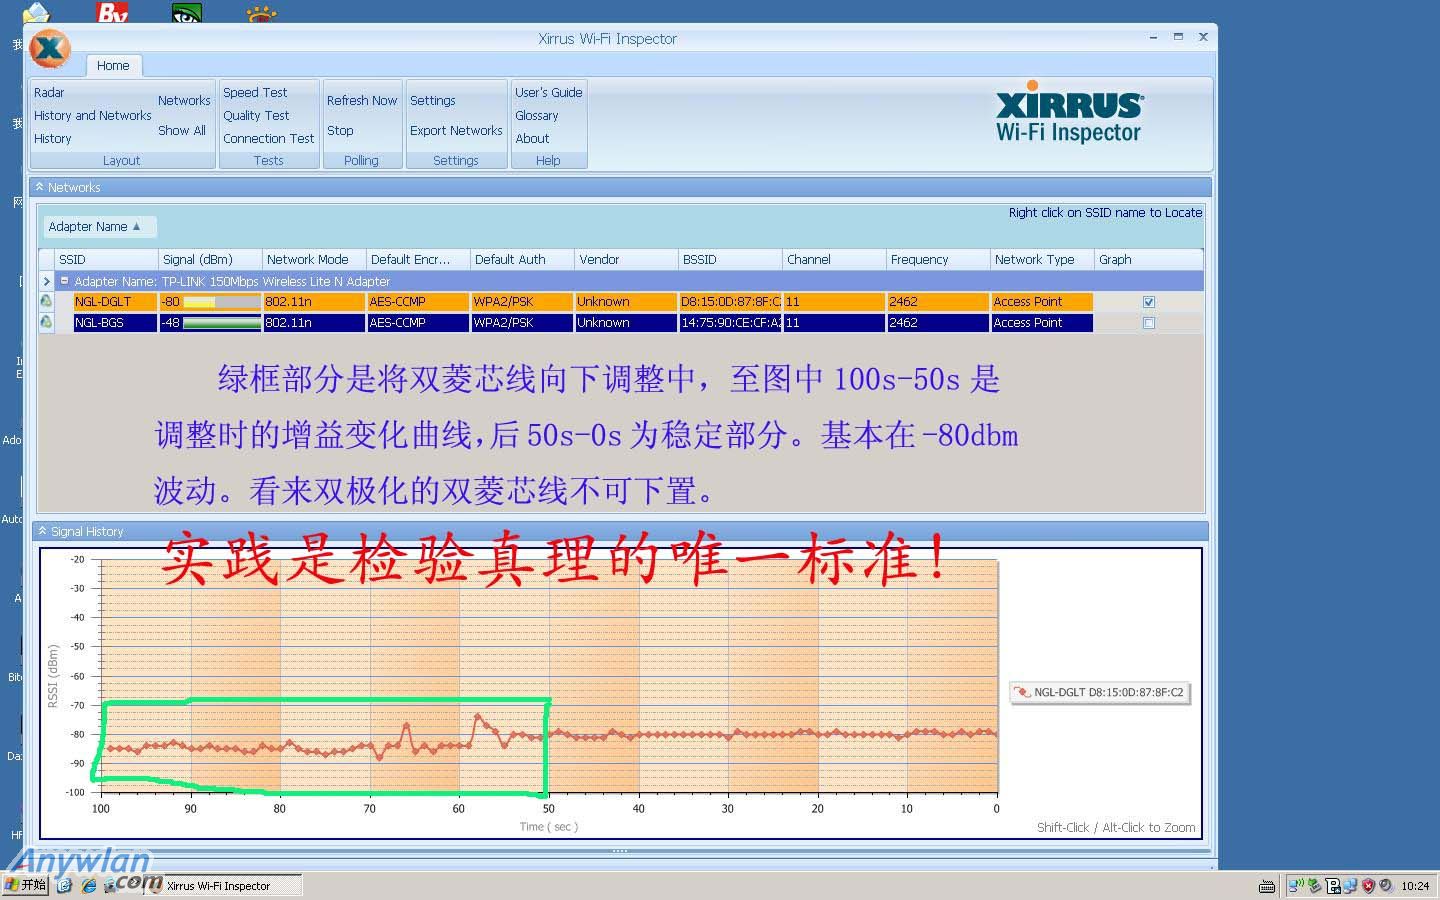Run the Speed Test

(x=255, y=92)
